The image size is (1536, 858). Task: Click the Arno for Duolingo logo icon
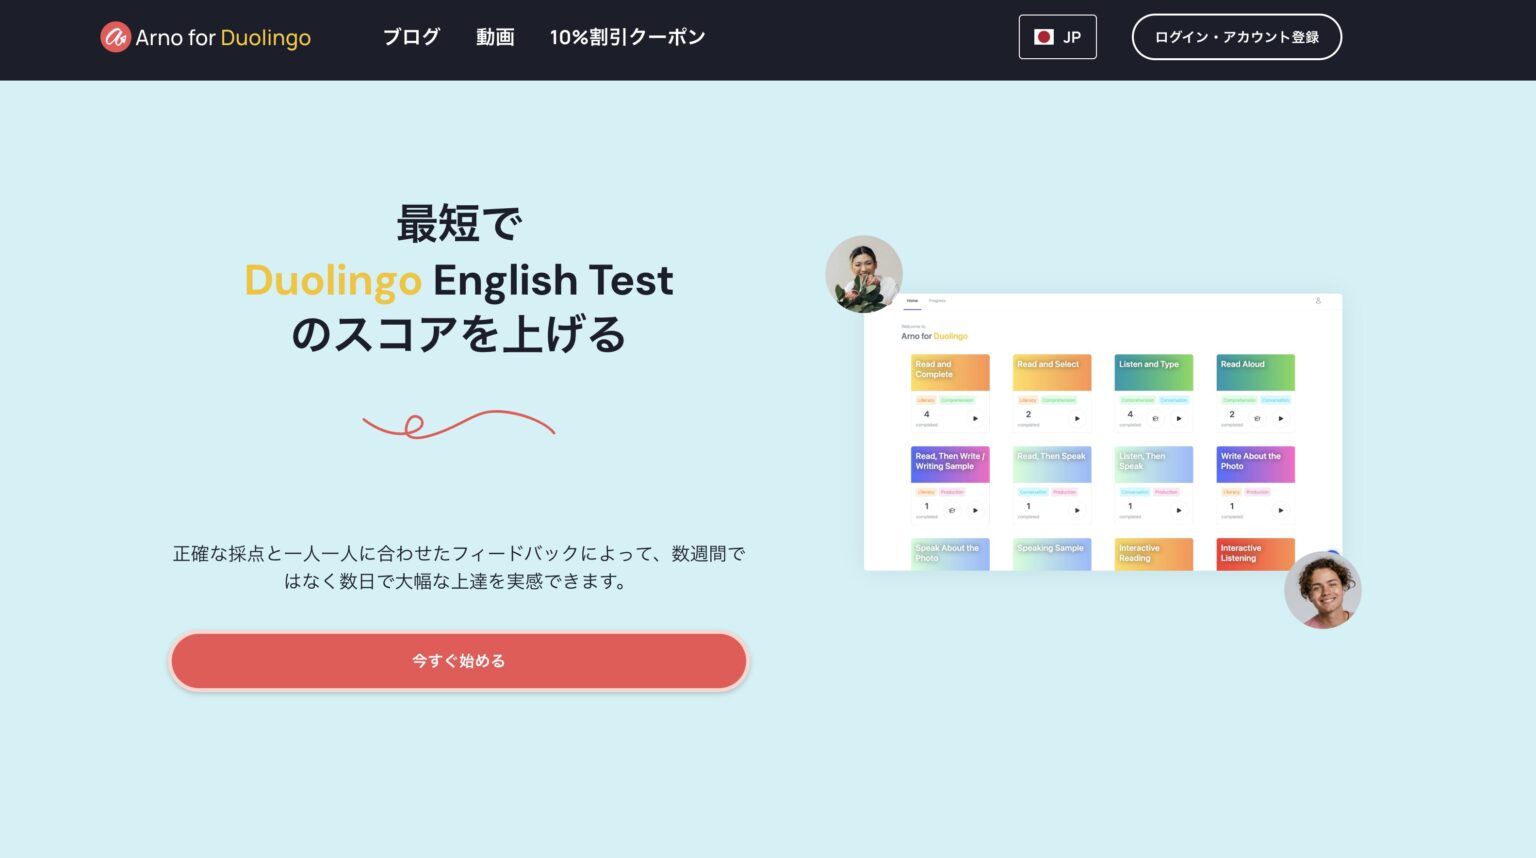coord(113,37)
